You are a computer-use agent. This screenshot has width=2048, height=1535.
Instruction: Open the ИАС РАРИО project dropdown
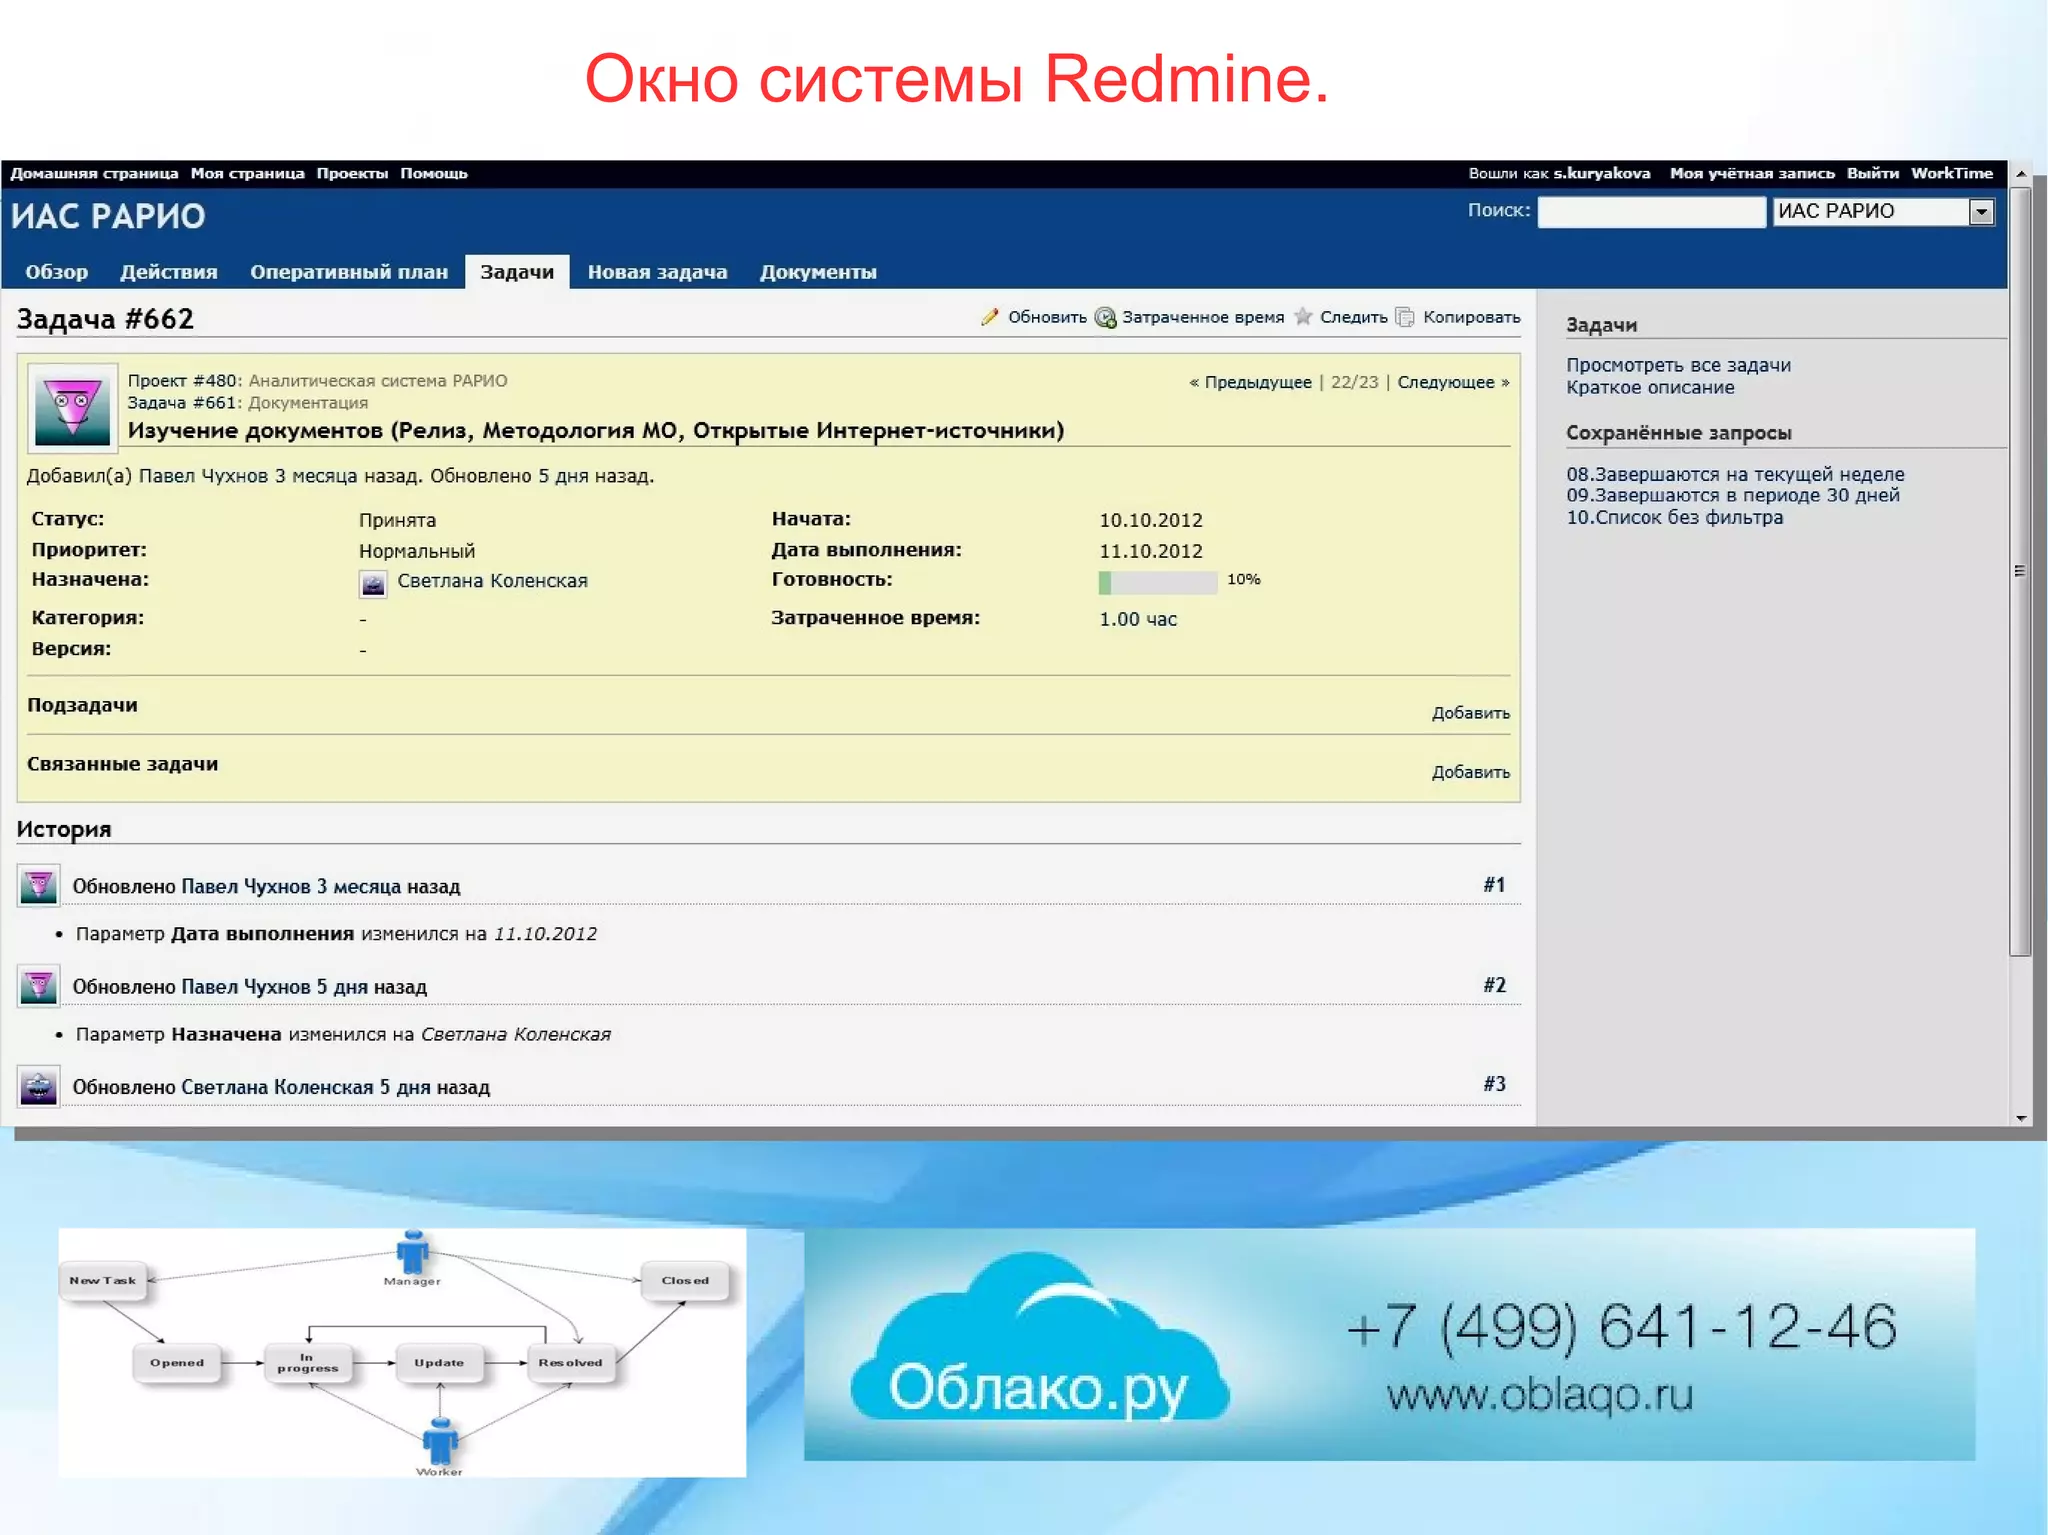[1883, 211]
